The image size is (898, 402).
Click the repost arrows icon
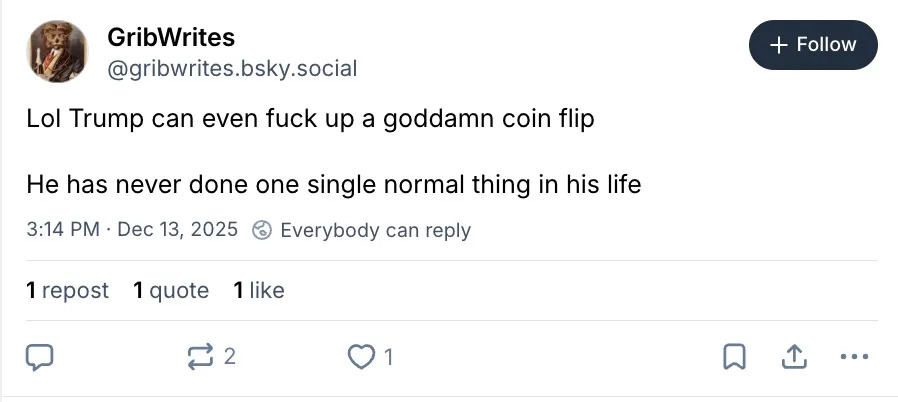click(x=200, y=356)
